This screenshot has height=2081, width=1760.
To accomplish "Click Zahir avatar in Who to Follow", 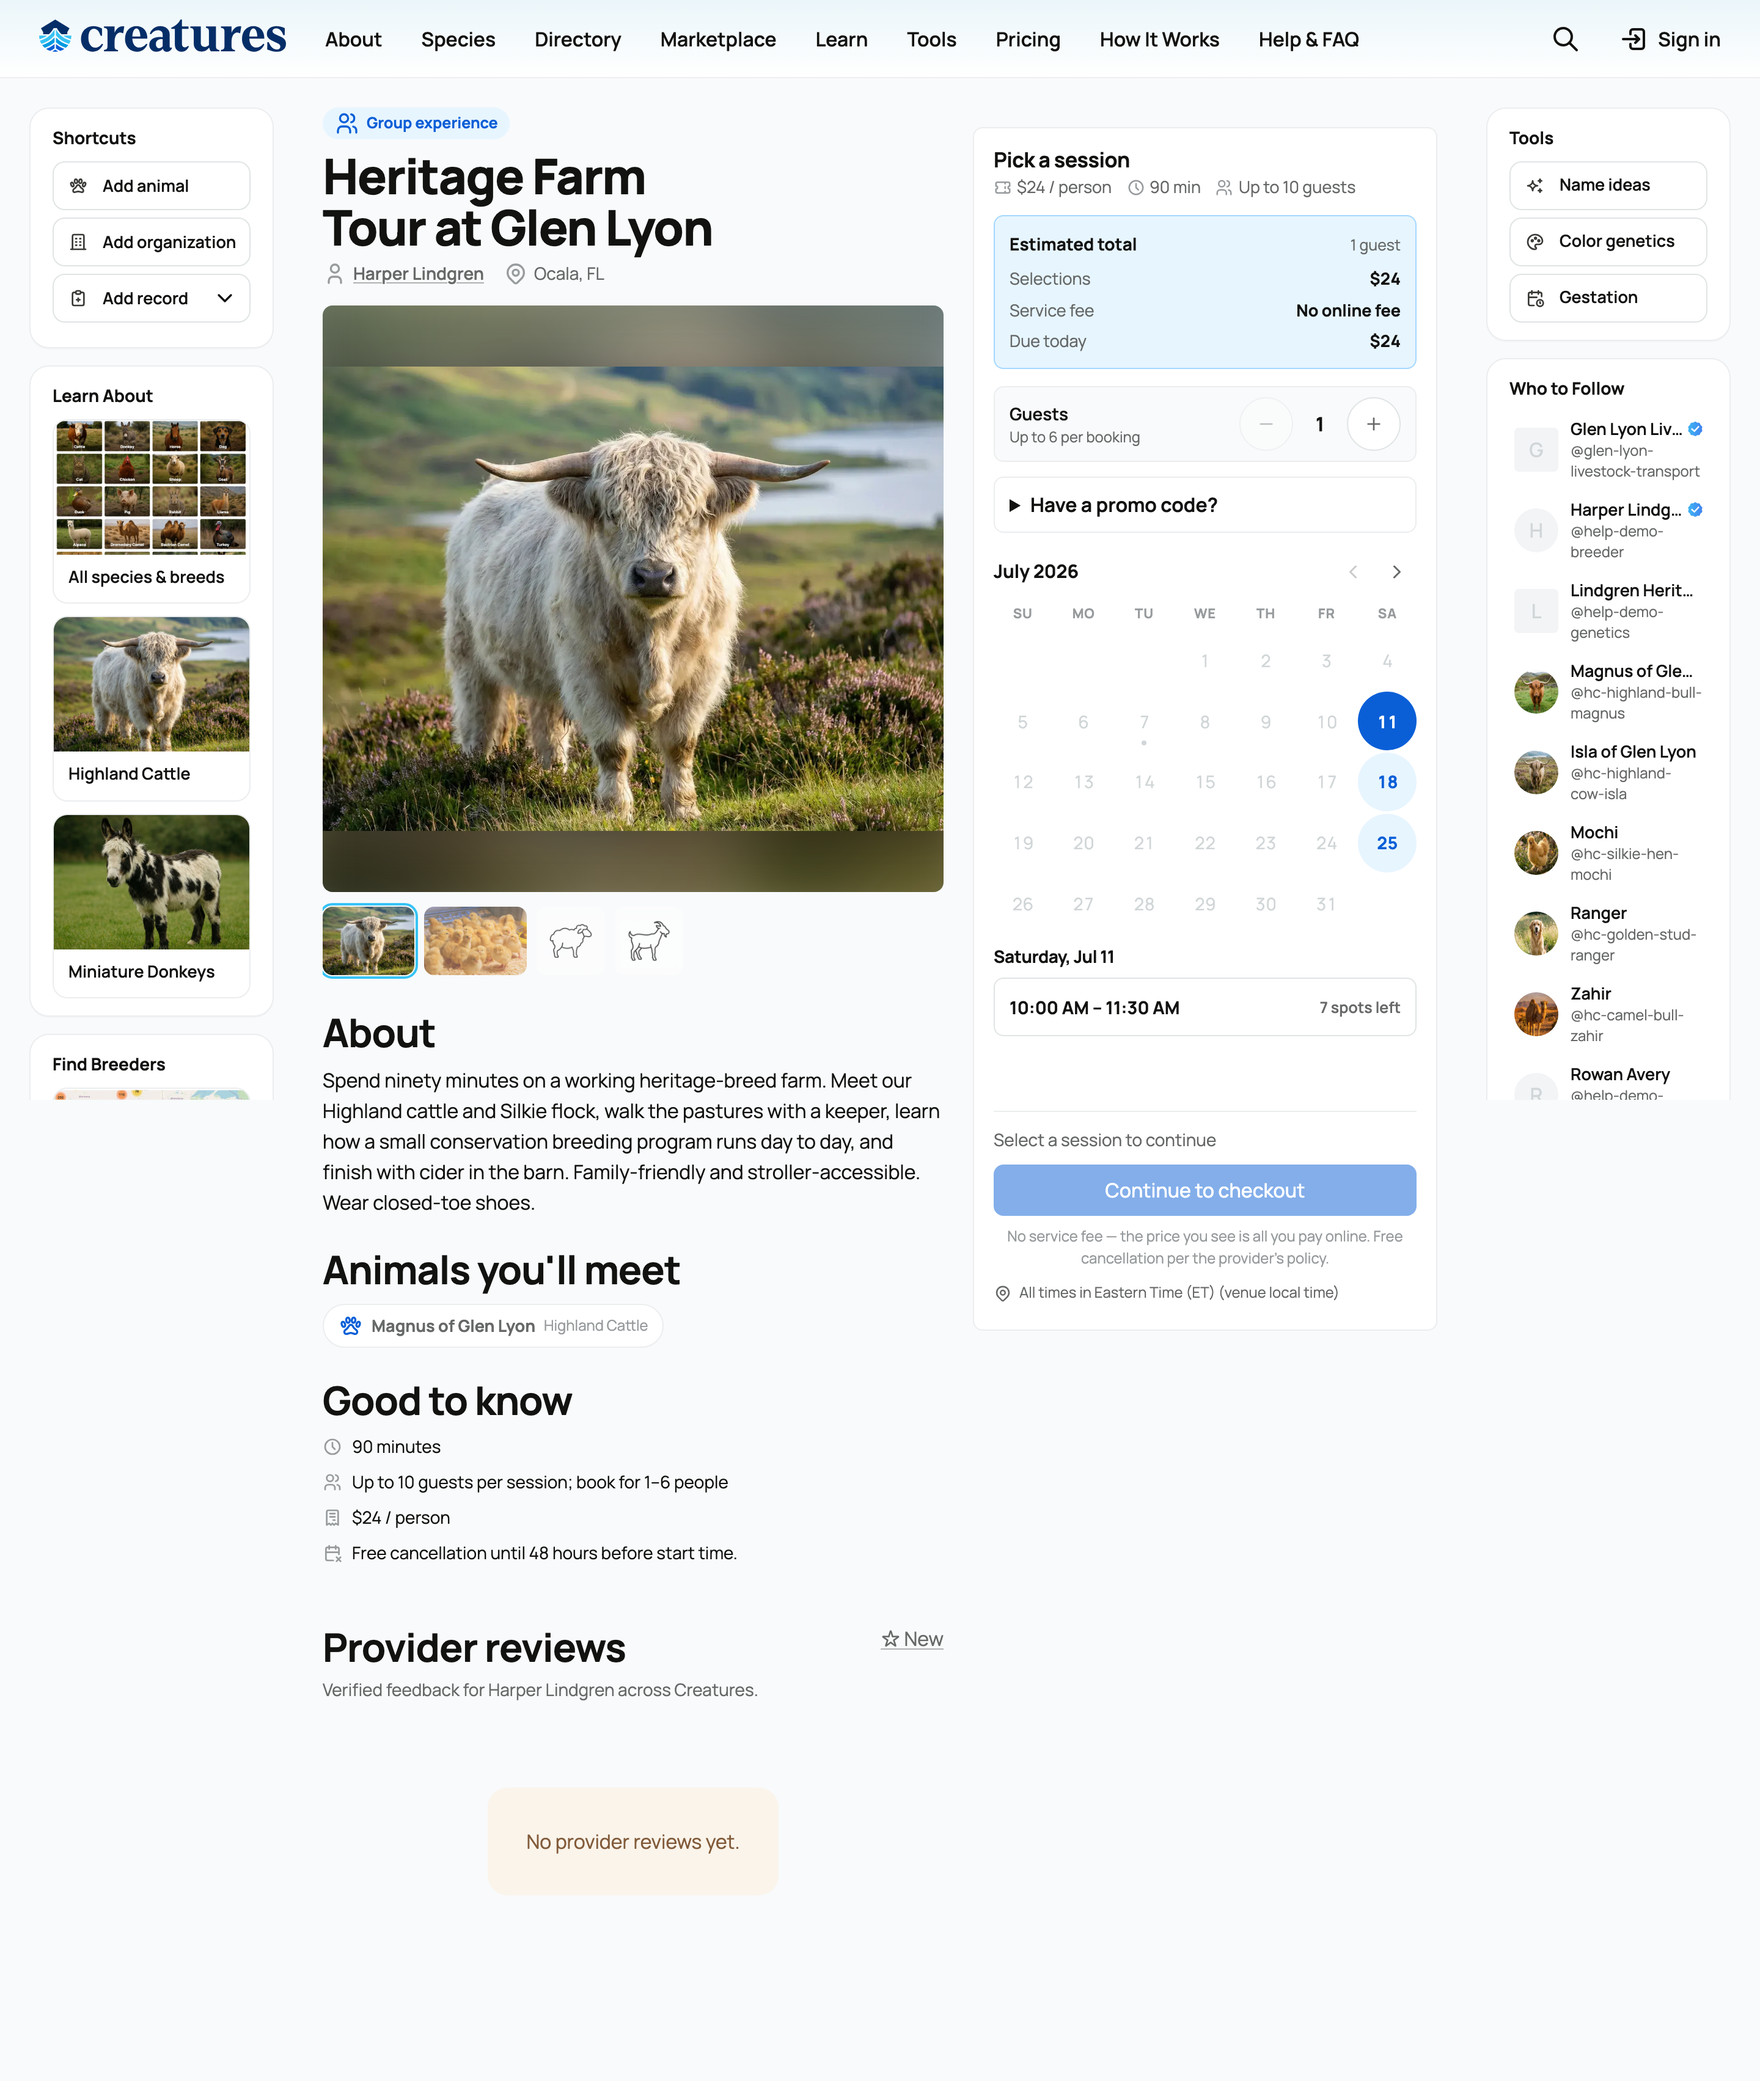I will [x=1536, y=1014].
